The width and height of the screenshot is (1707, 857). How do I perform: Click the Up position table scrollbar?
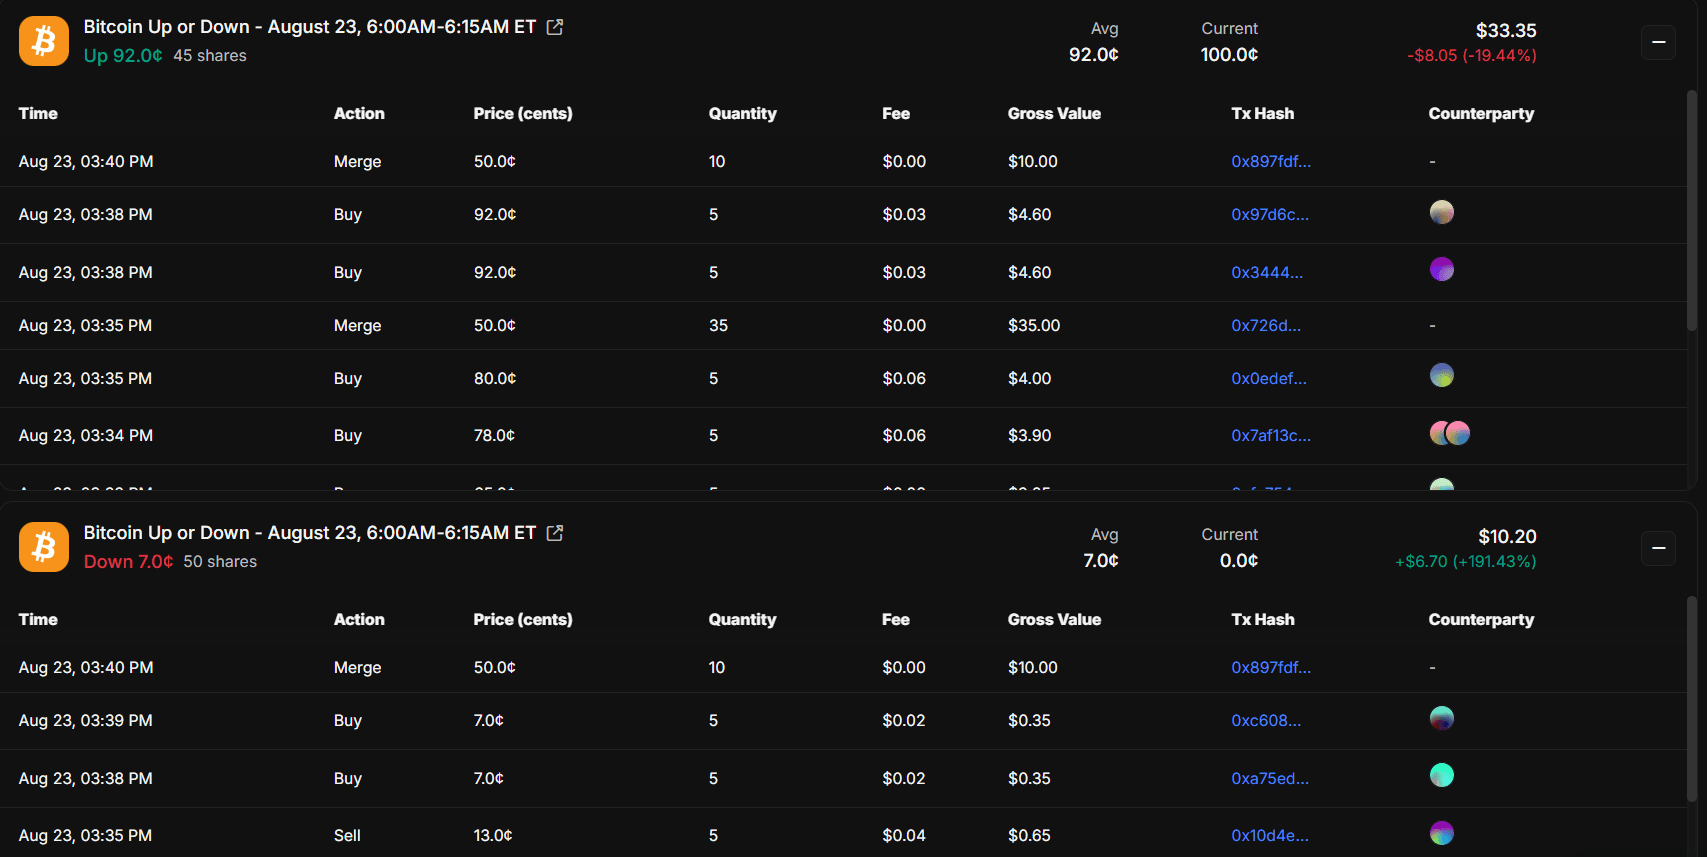point(1692,210)
